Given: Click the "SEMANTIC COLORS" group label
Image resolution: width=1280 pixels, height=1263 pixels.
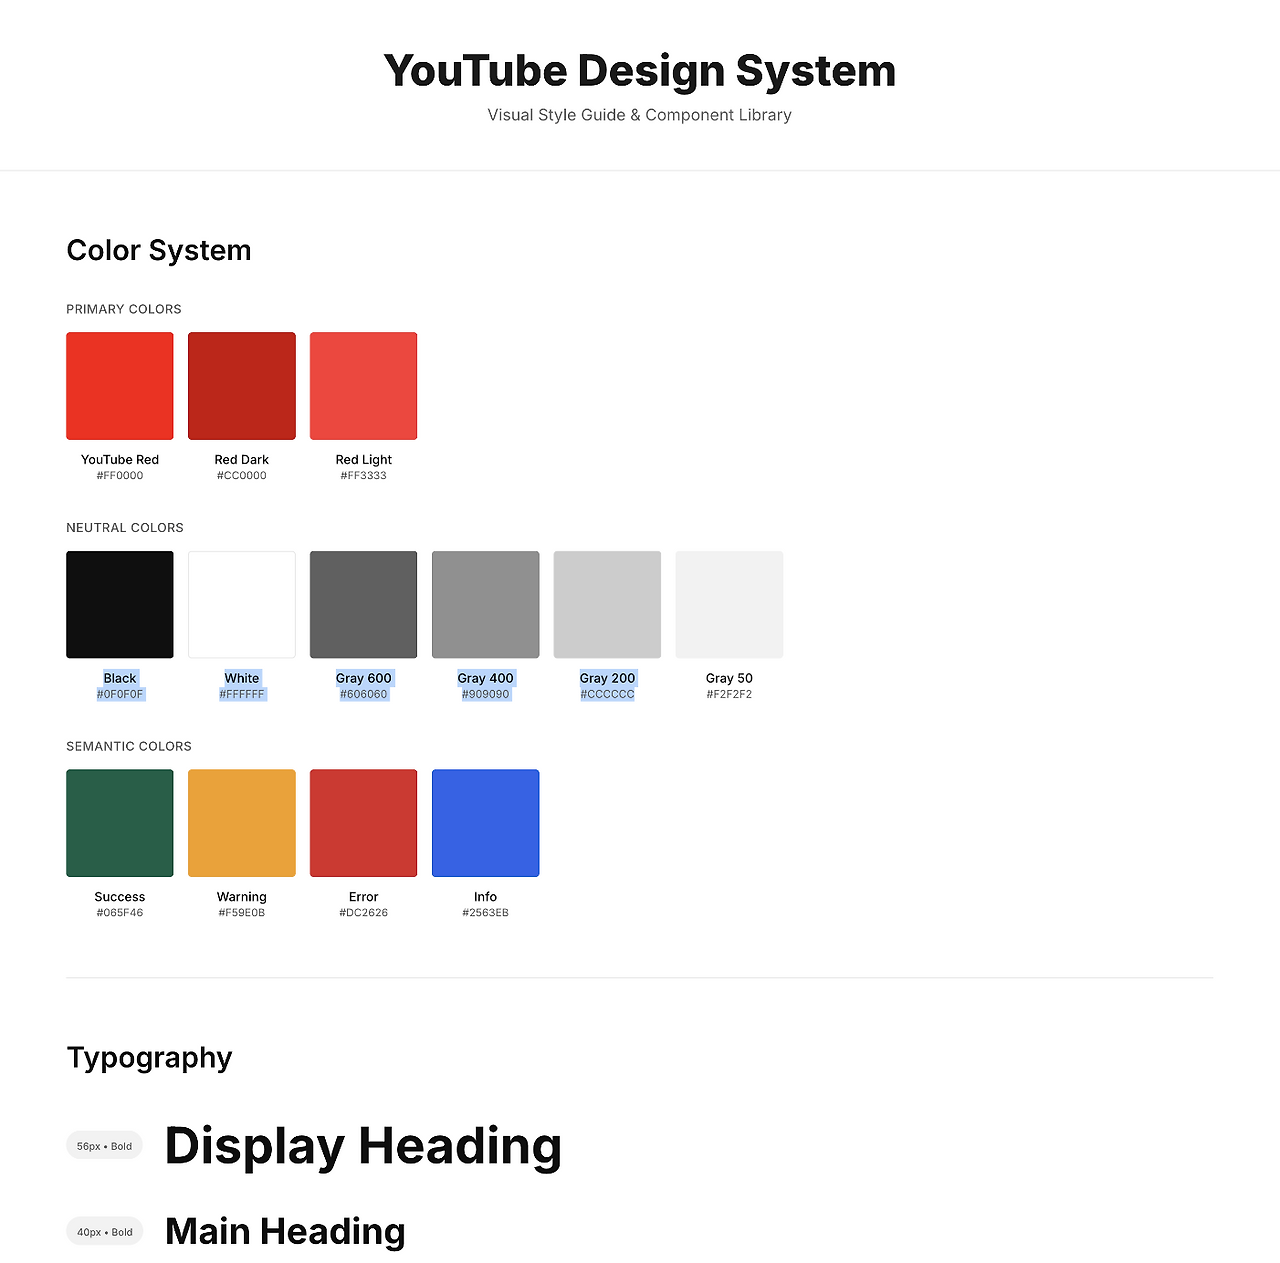Looking at the screenshot, I should coord(129,746).
